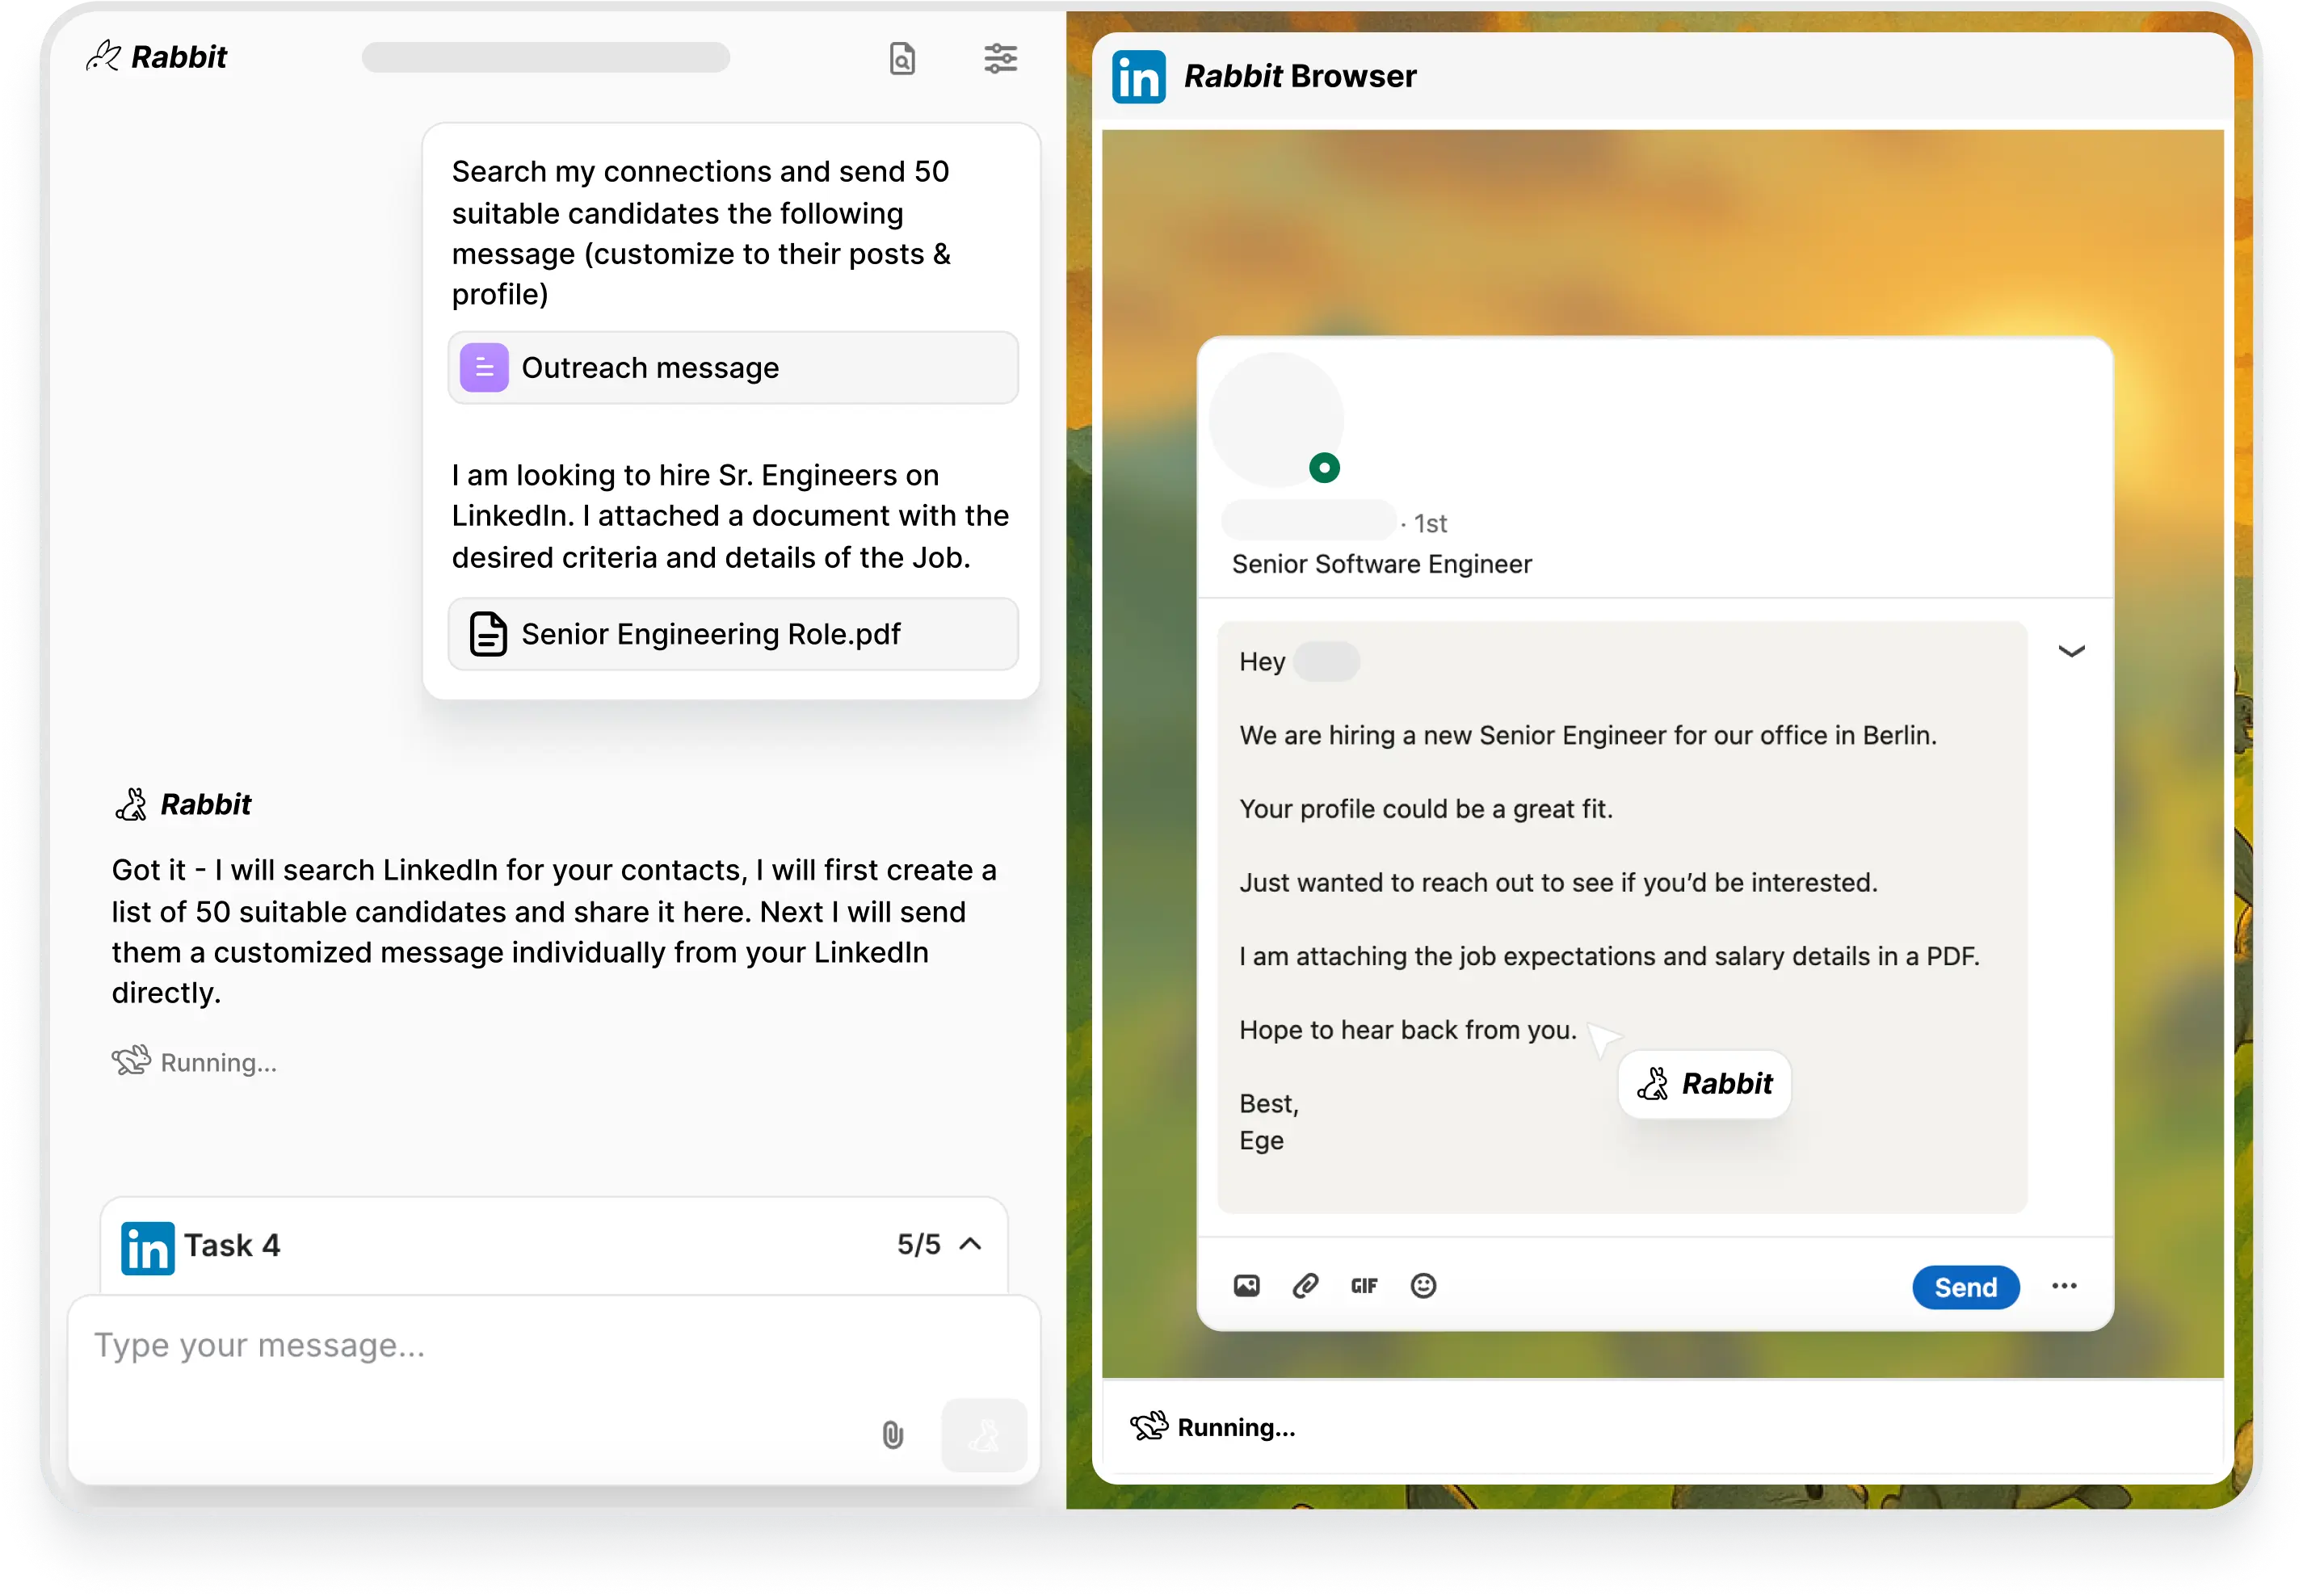The image size is (2303, 1596).
Task: Click the LinkedIn icon in Rabbit Browser header
Action: tap(1138, 76)
